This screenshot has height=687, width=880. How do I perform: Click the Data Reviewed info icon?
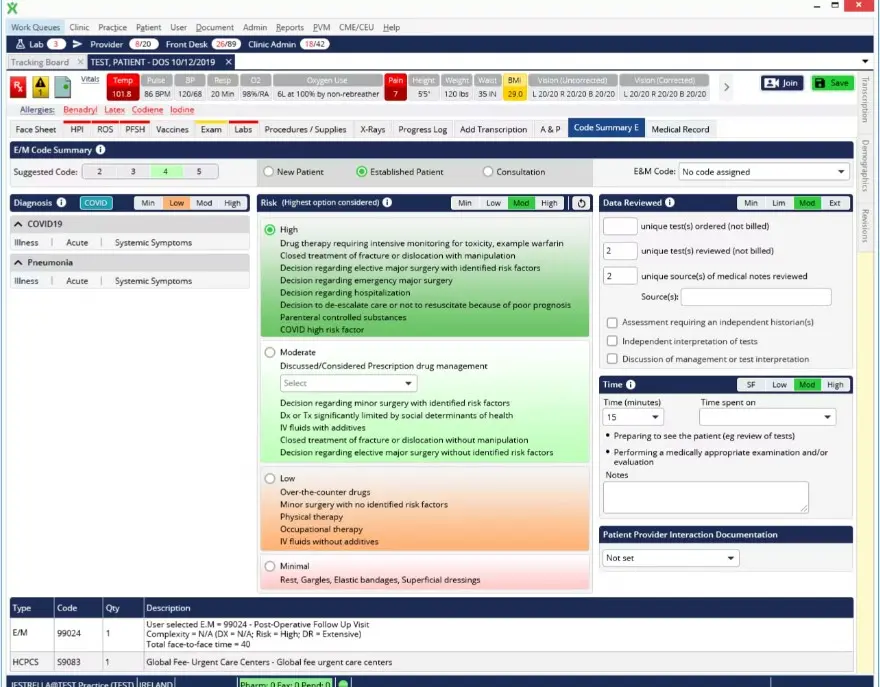point(670,203)
